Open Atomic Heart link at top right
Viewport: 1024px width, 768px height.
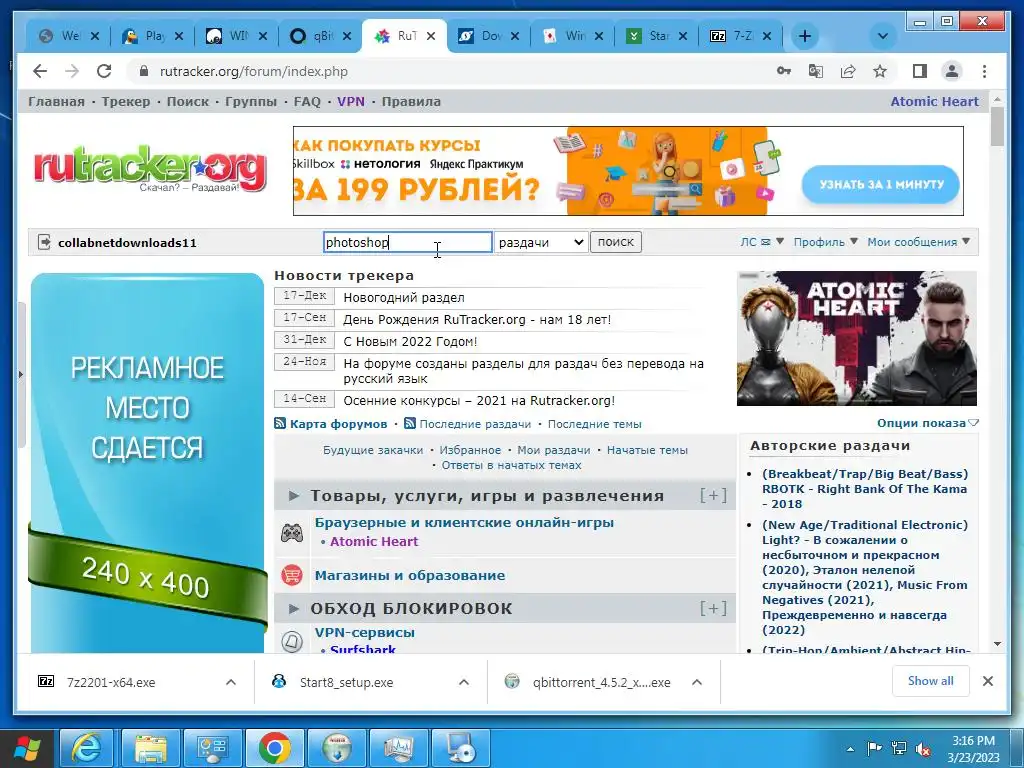[935, 101]
